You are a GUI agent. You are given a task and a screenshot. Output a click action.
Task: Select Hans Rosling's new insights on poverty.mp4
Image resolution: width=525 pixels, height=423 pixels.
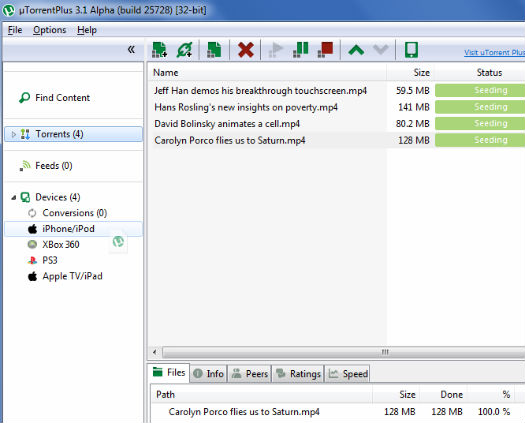(246, 107)
